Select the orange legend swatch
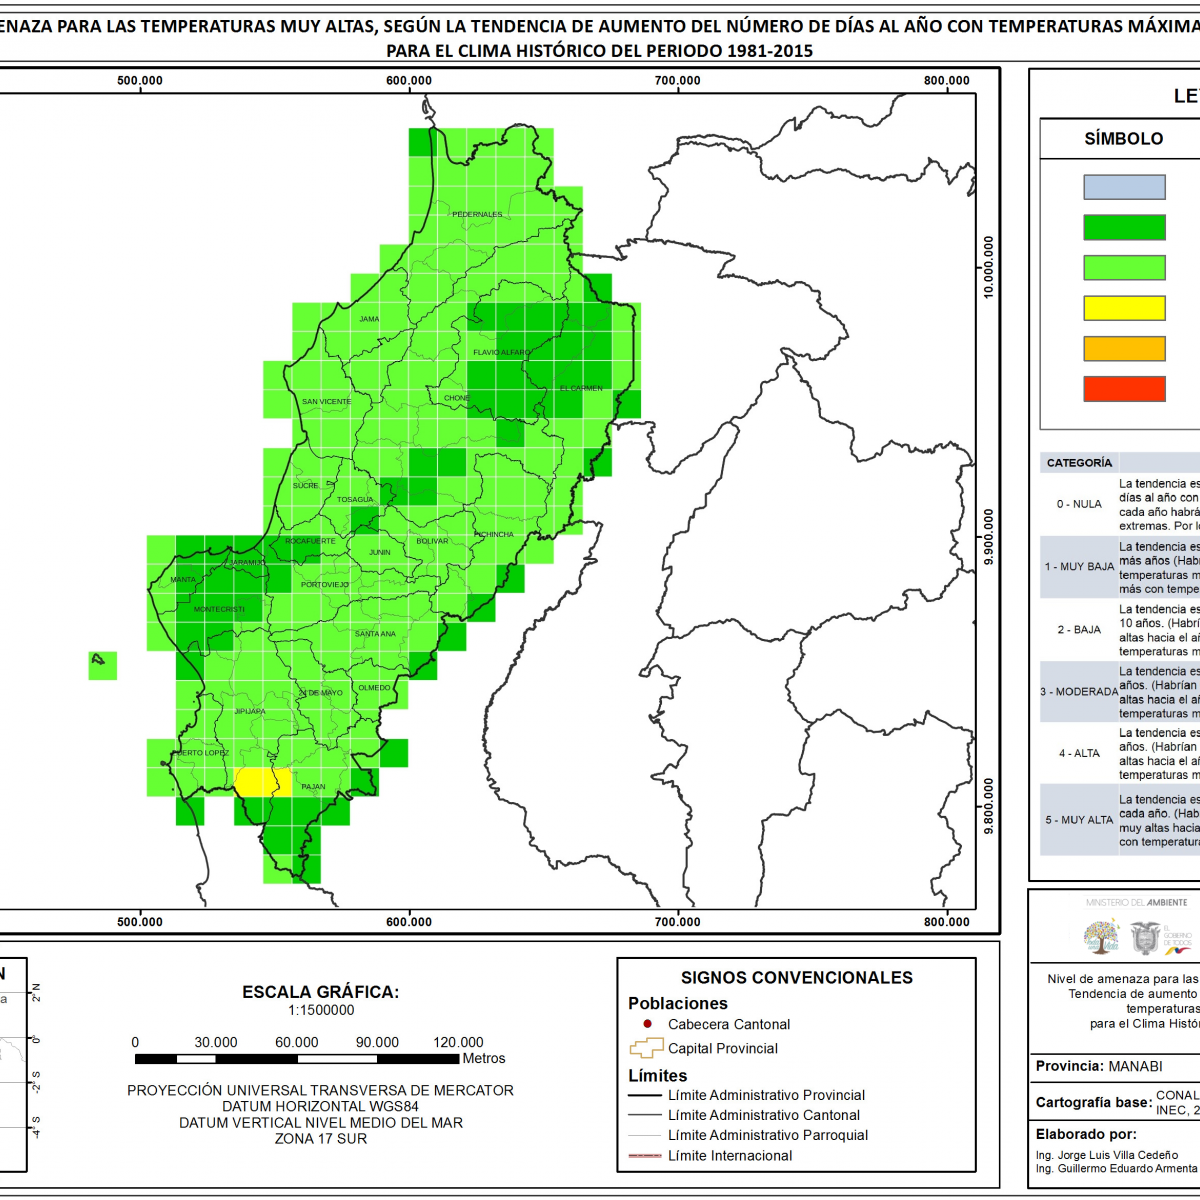Screen dimensions: 1200x1200 1124,348
